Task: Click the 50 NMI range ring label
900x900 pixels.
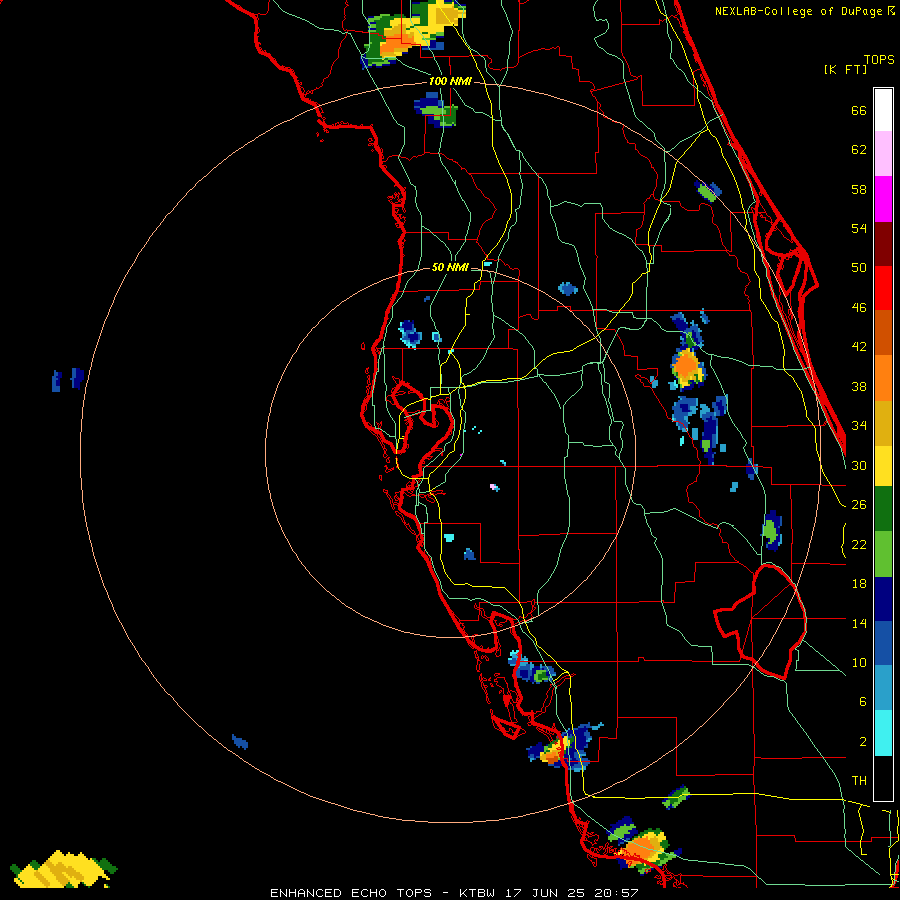Action: point(450,267)
